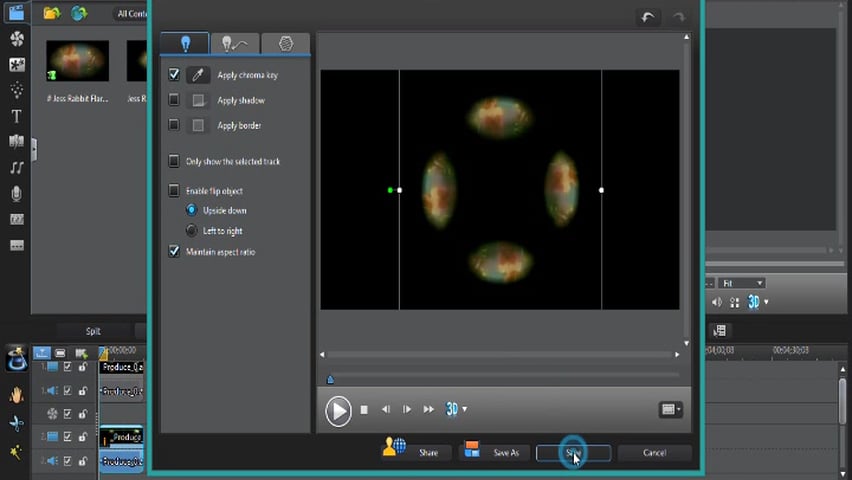Toggle lock on video track 1

tap(83, 367)
